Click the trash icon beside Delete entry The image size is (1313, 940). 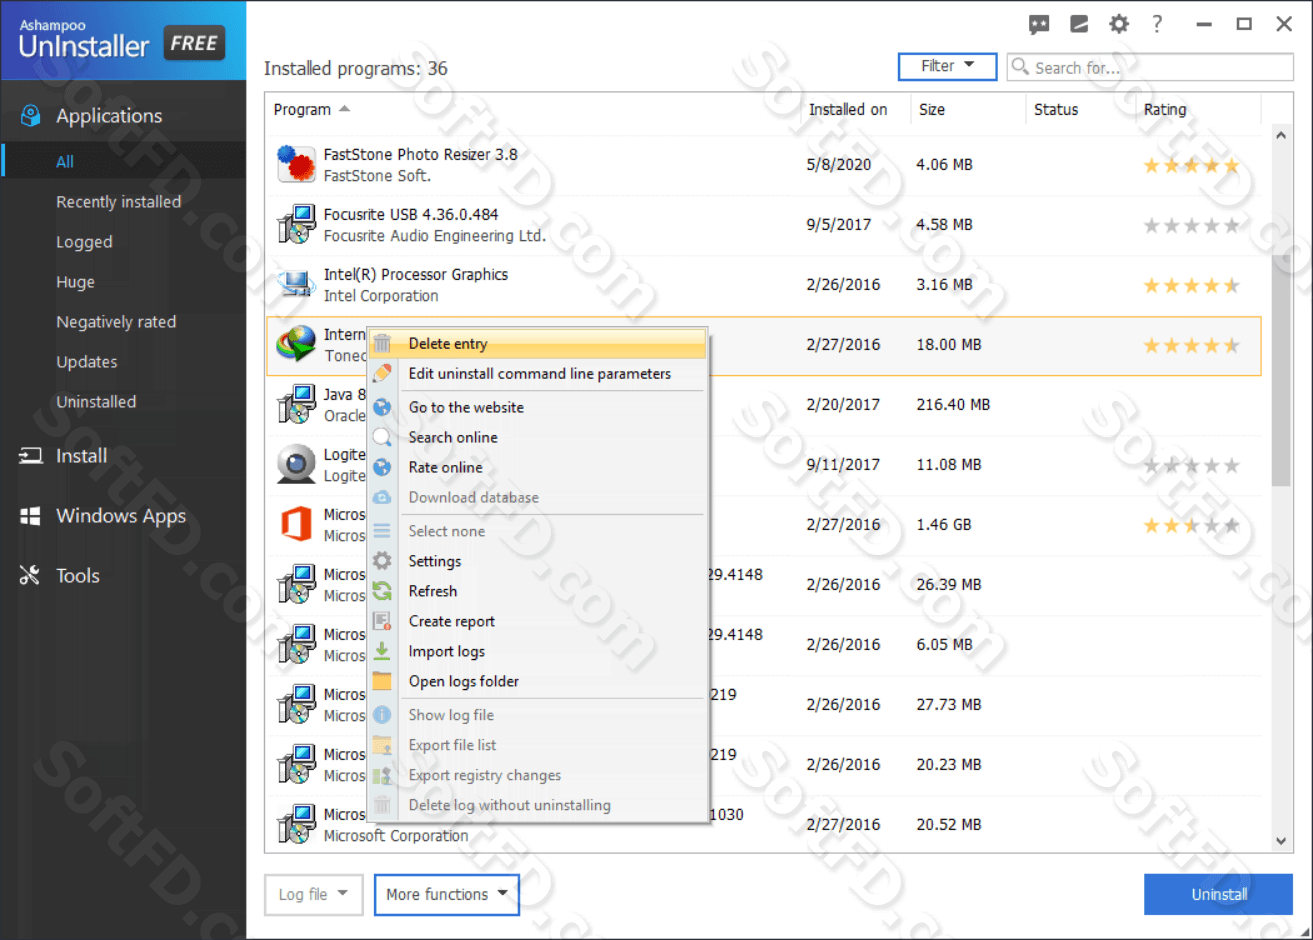pyautogui.click(x=382, y=343)
